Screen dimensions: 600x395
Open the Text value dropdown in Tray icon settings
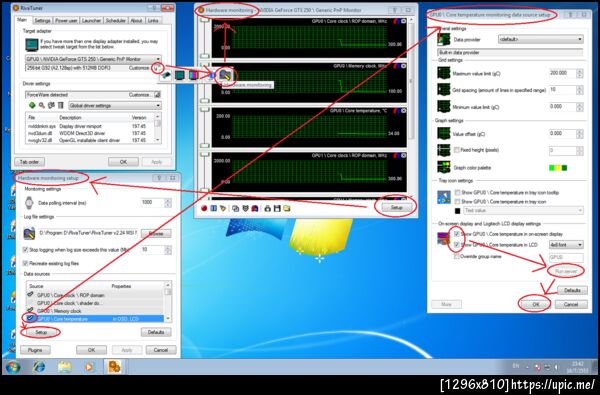pyautogui.click(x=523, y=211)
